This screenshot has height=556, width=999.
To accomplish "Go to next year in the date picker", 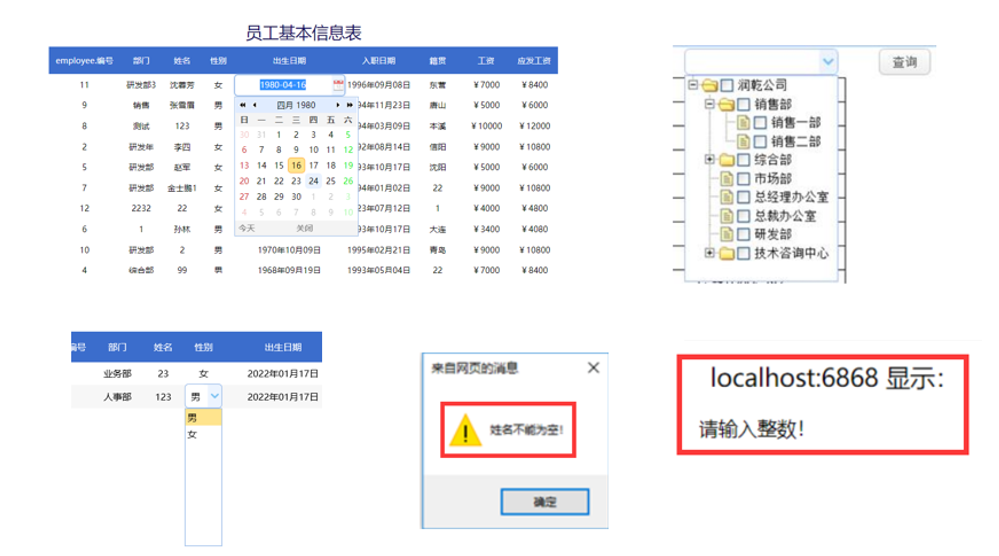I will point(349,105).
